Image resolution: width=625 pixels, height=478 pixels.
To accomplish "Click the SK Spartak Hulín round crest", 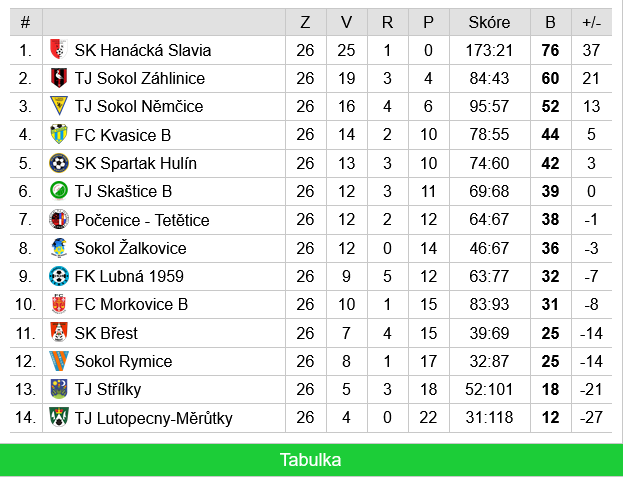I will click(x=59, y=163).
